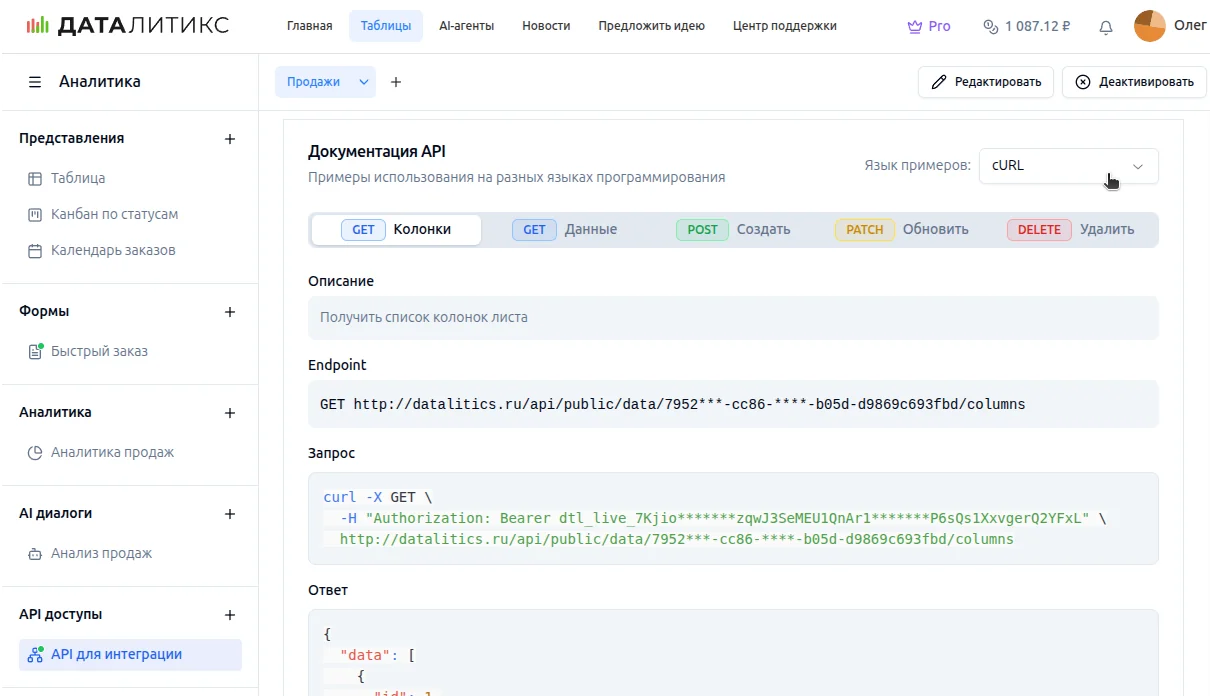Open the PATCH Обновить tab
Viewport: 1210px width, 696px height.
tap(901, 230)
